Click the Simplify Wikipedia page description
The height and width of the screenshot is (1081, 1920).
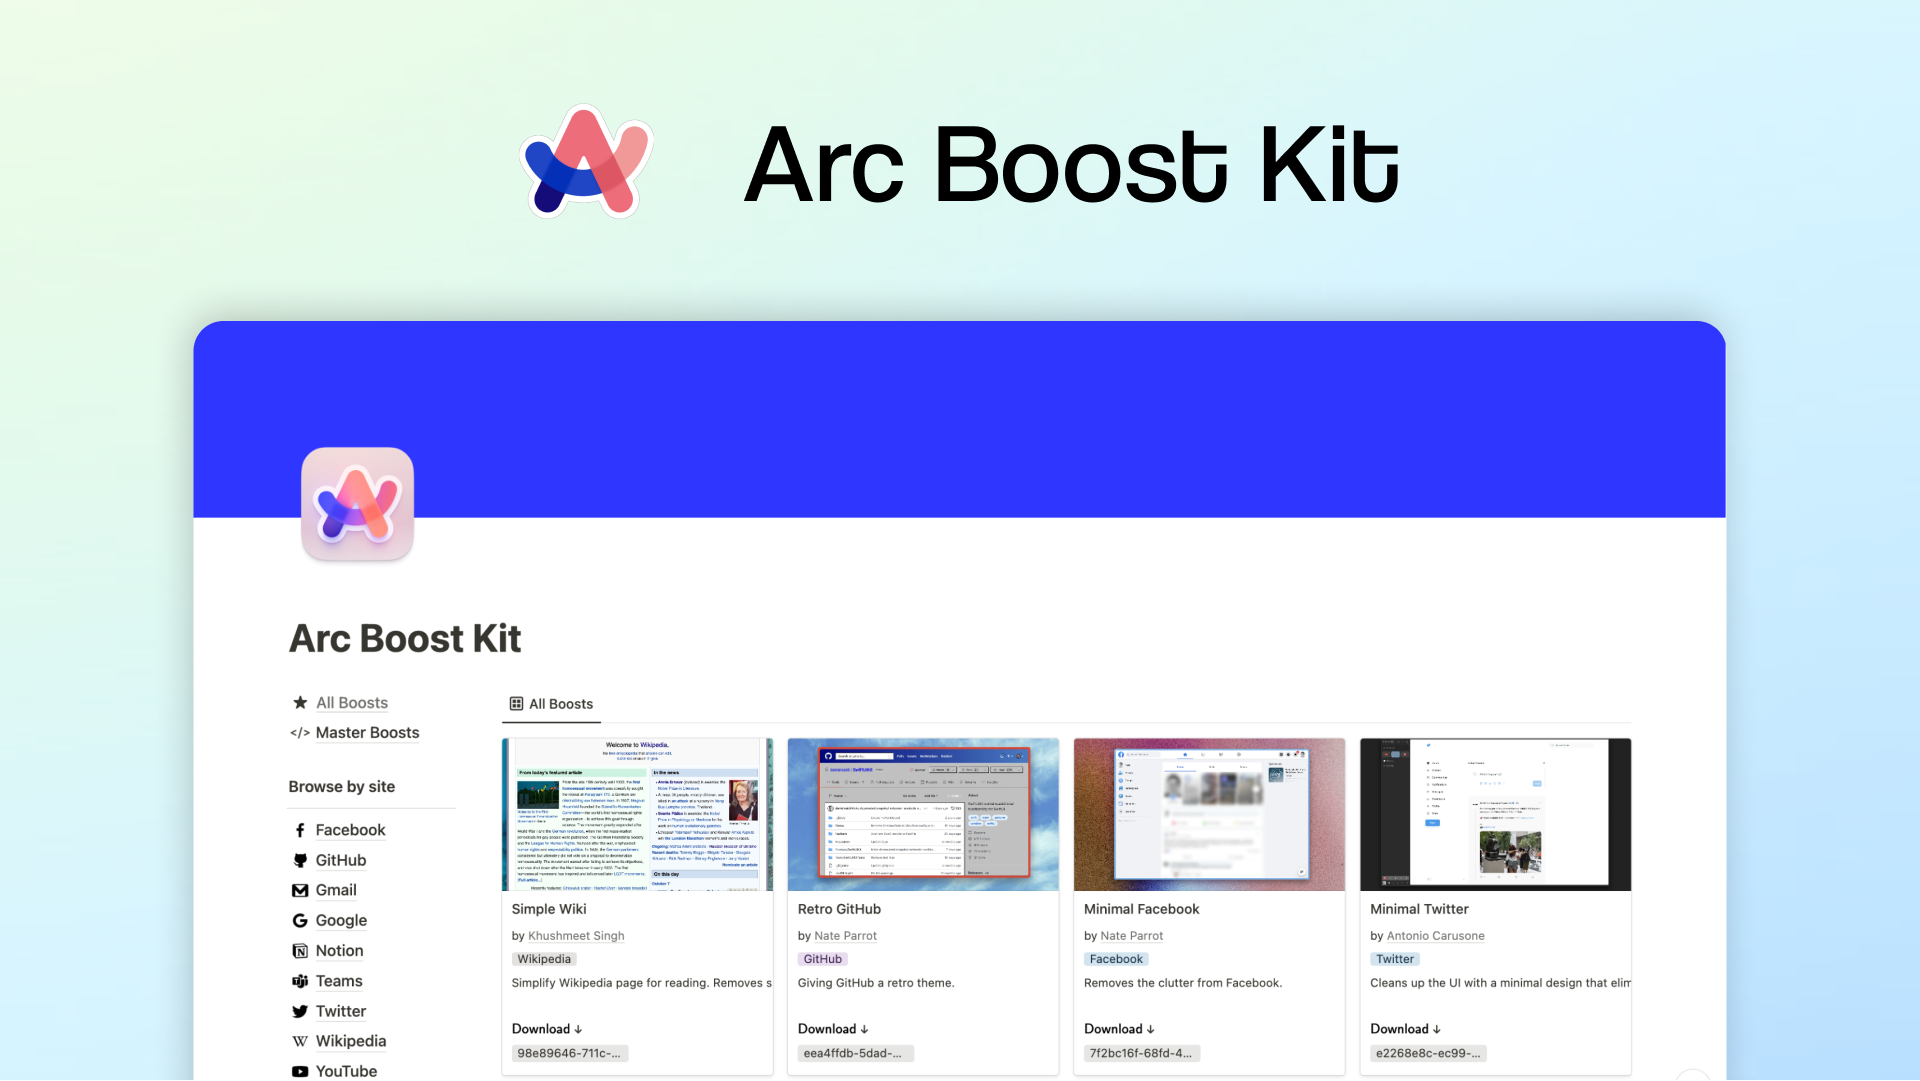coord(641,983)
